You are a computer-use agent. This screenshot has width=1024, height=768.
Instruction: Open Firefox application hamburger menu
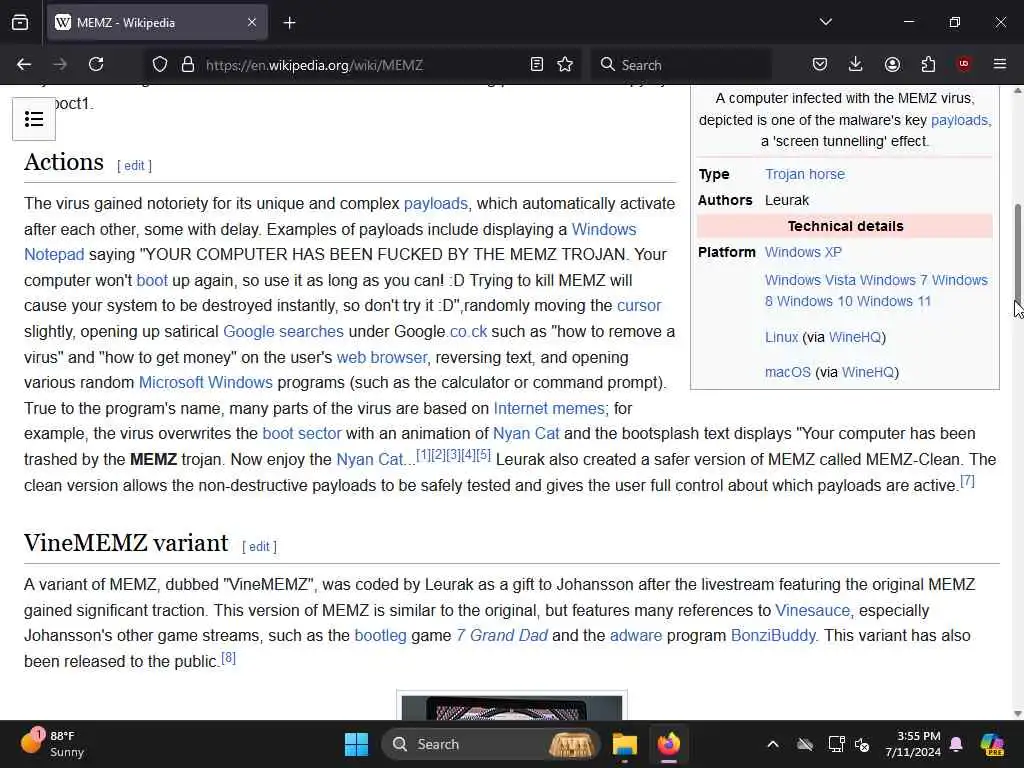(999, 64)
